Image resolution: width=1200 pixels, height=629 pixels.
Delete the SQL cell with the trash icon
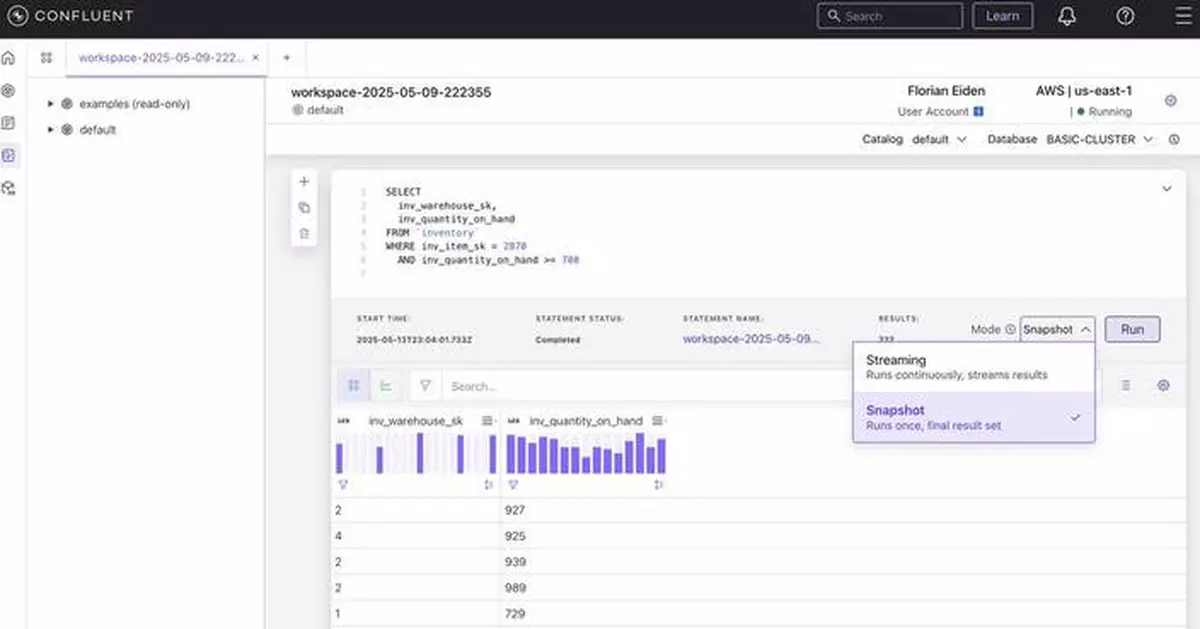pyautogui.click(x=303, y=231)
